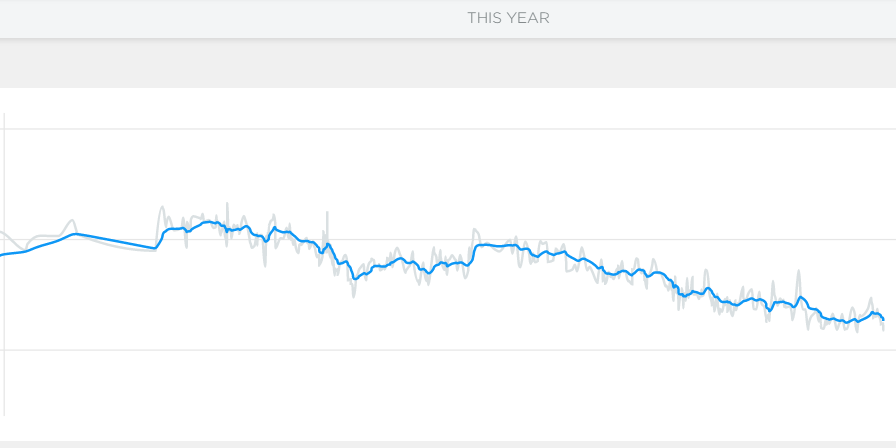Click the flat blue plateau after the mid-chart jump
Viewport: 896px width, 448px height.
(496, 245)
